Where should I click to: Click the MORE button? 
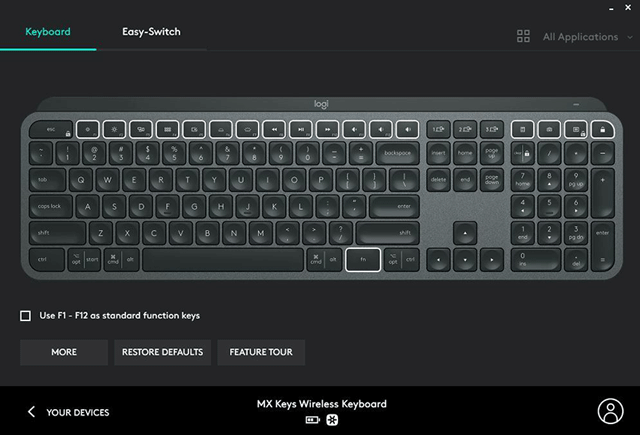coord(64,352)
